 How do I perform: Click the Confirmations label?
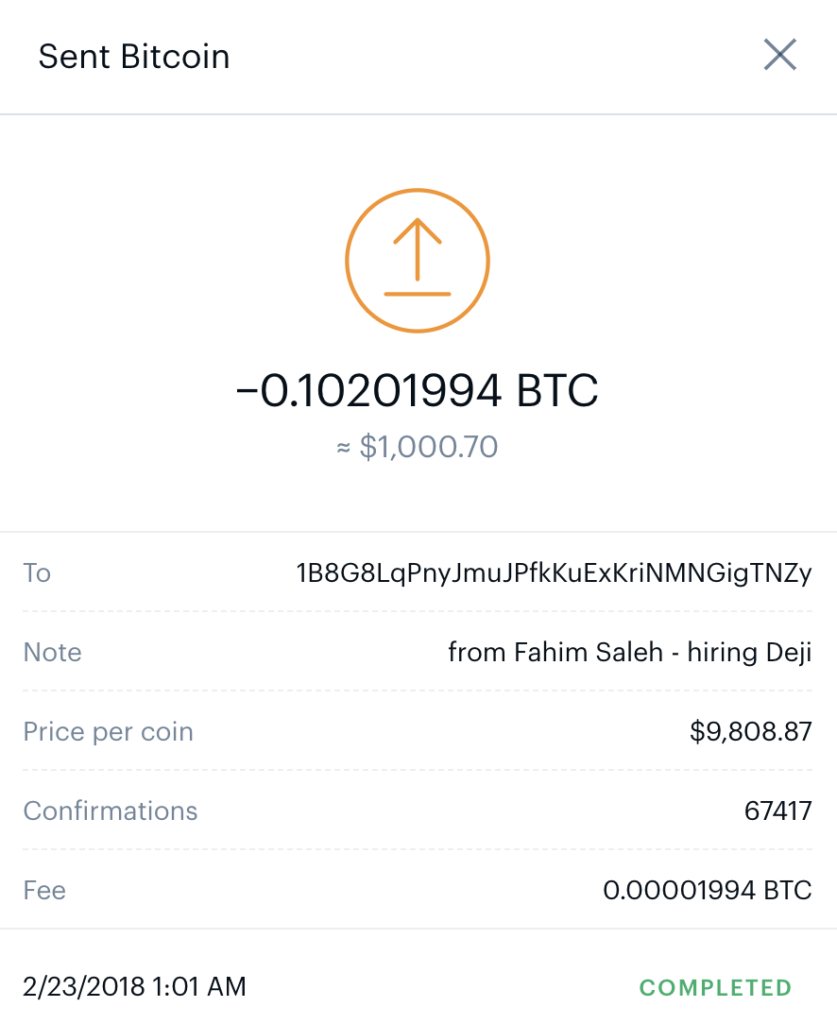click(x=110, y=810)
